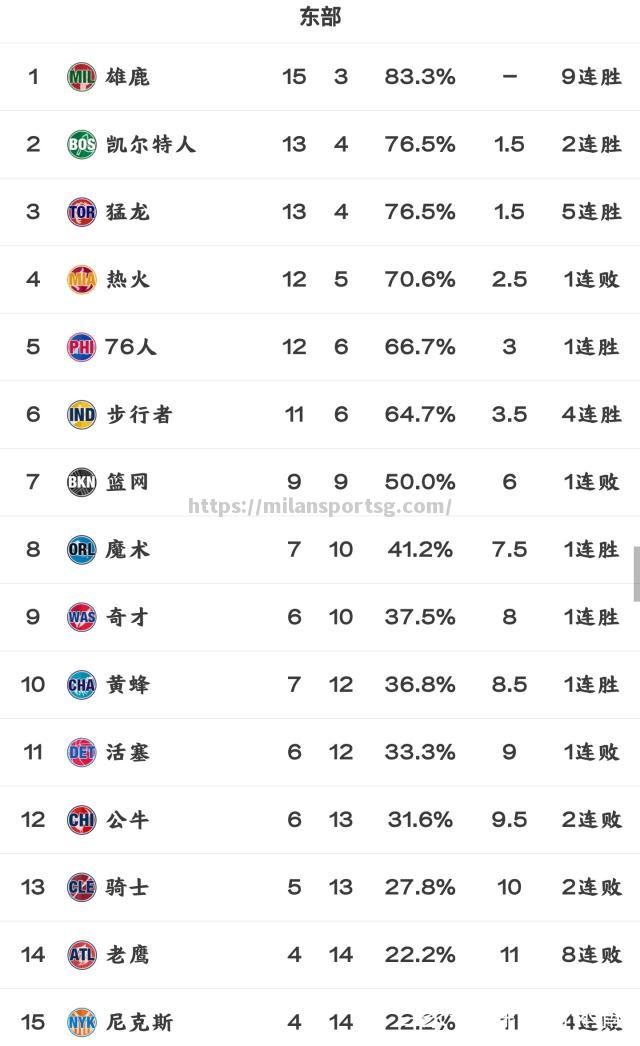Click the Boston Celtics BOS logo
Screen dimensions: 640x1046
point(81,144)
